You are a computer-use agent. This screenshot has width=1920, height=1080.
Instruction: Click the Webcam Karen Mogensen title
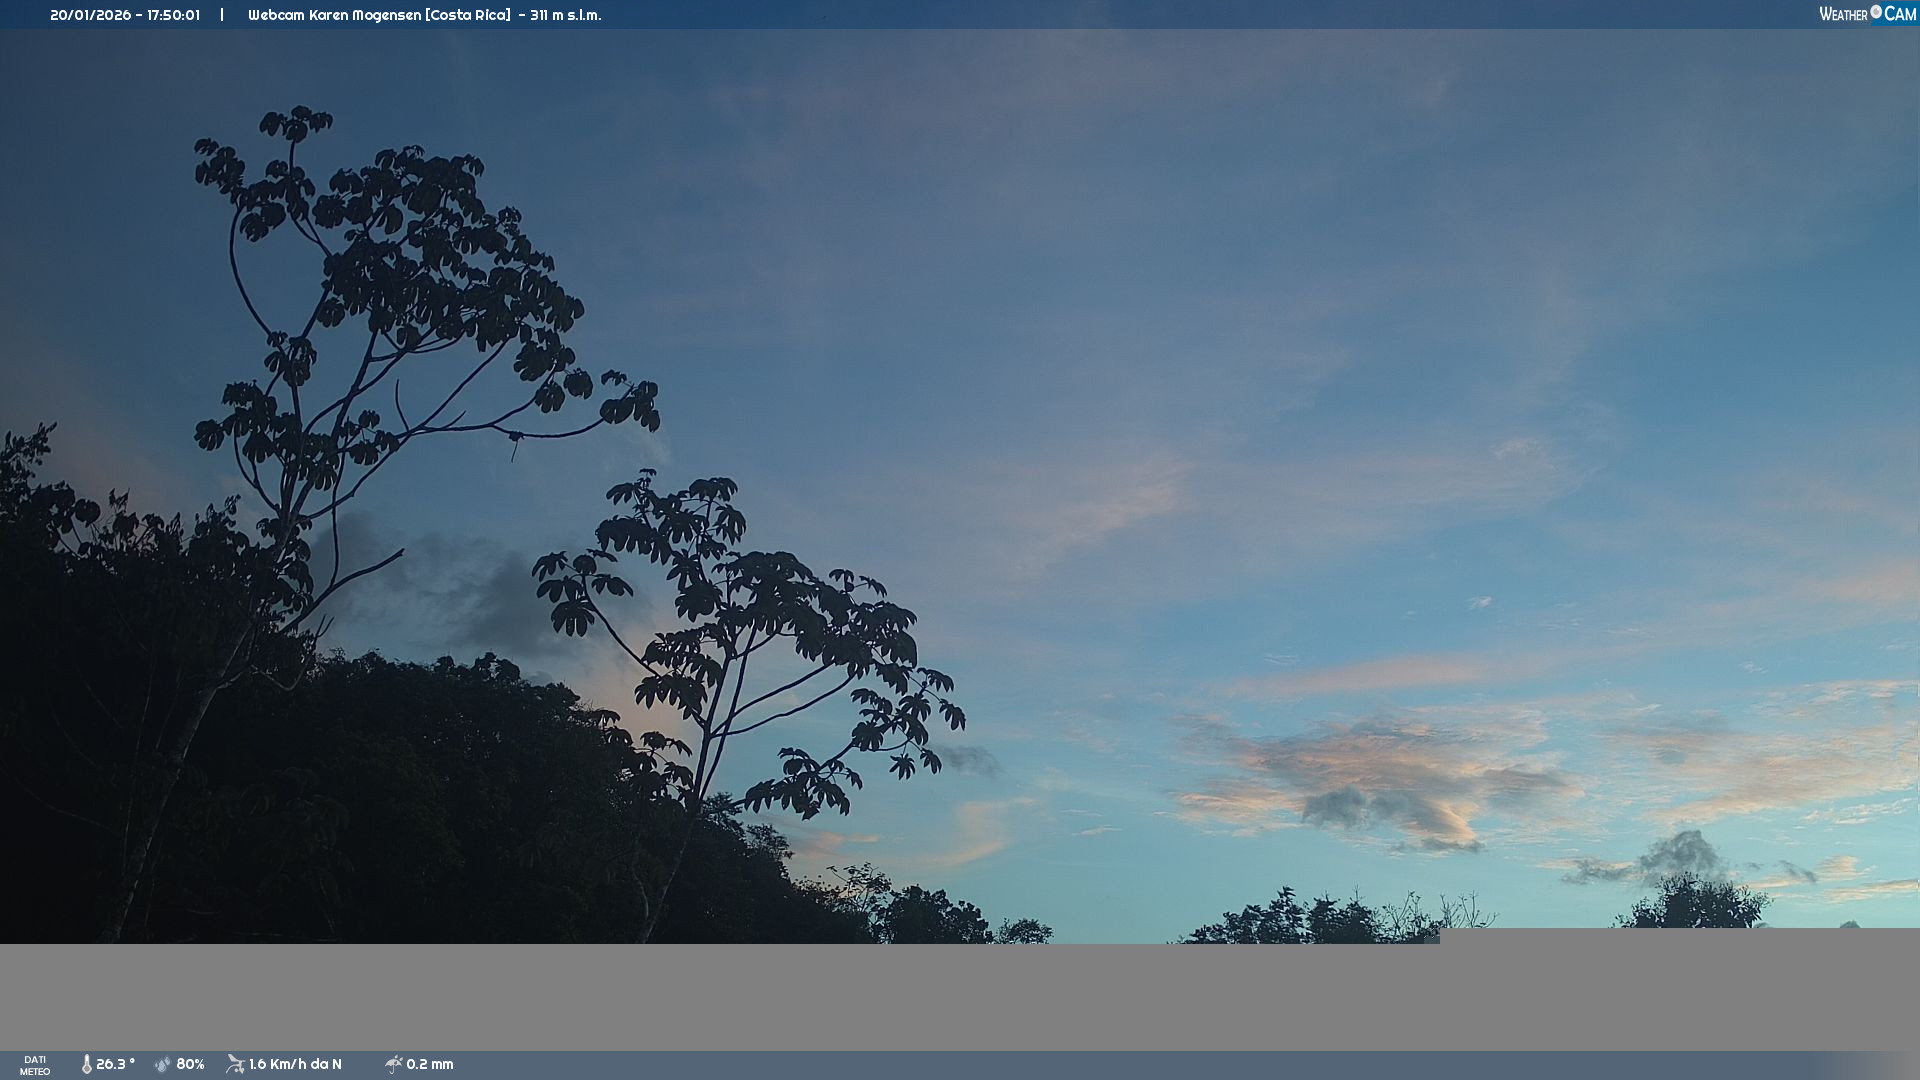tap(334, 15)
